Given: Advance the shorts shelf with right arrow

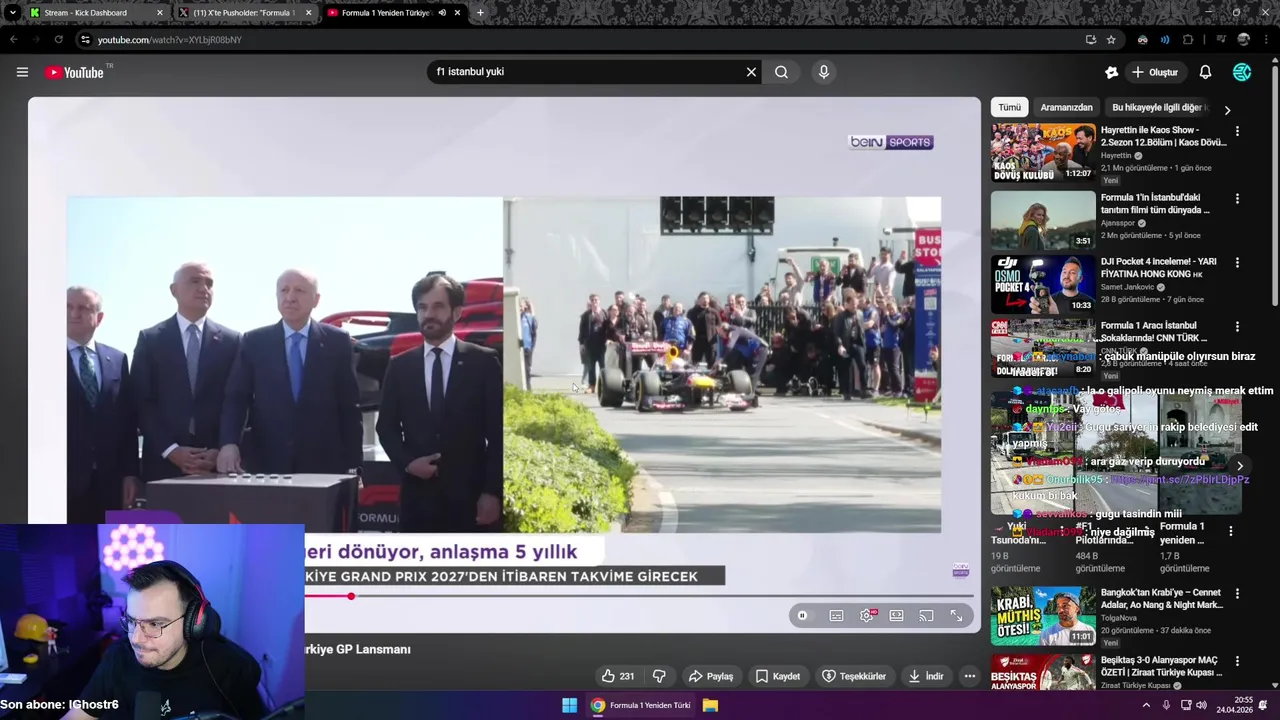Looking at the screenshot, I should (x=1239, y=466).
